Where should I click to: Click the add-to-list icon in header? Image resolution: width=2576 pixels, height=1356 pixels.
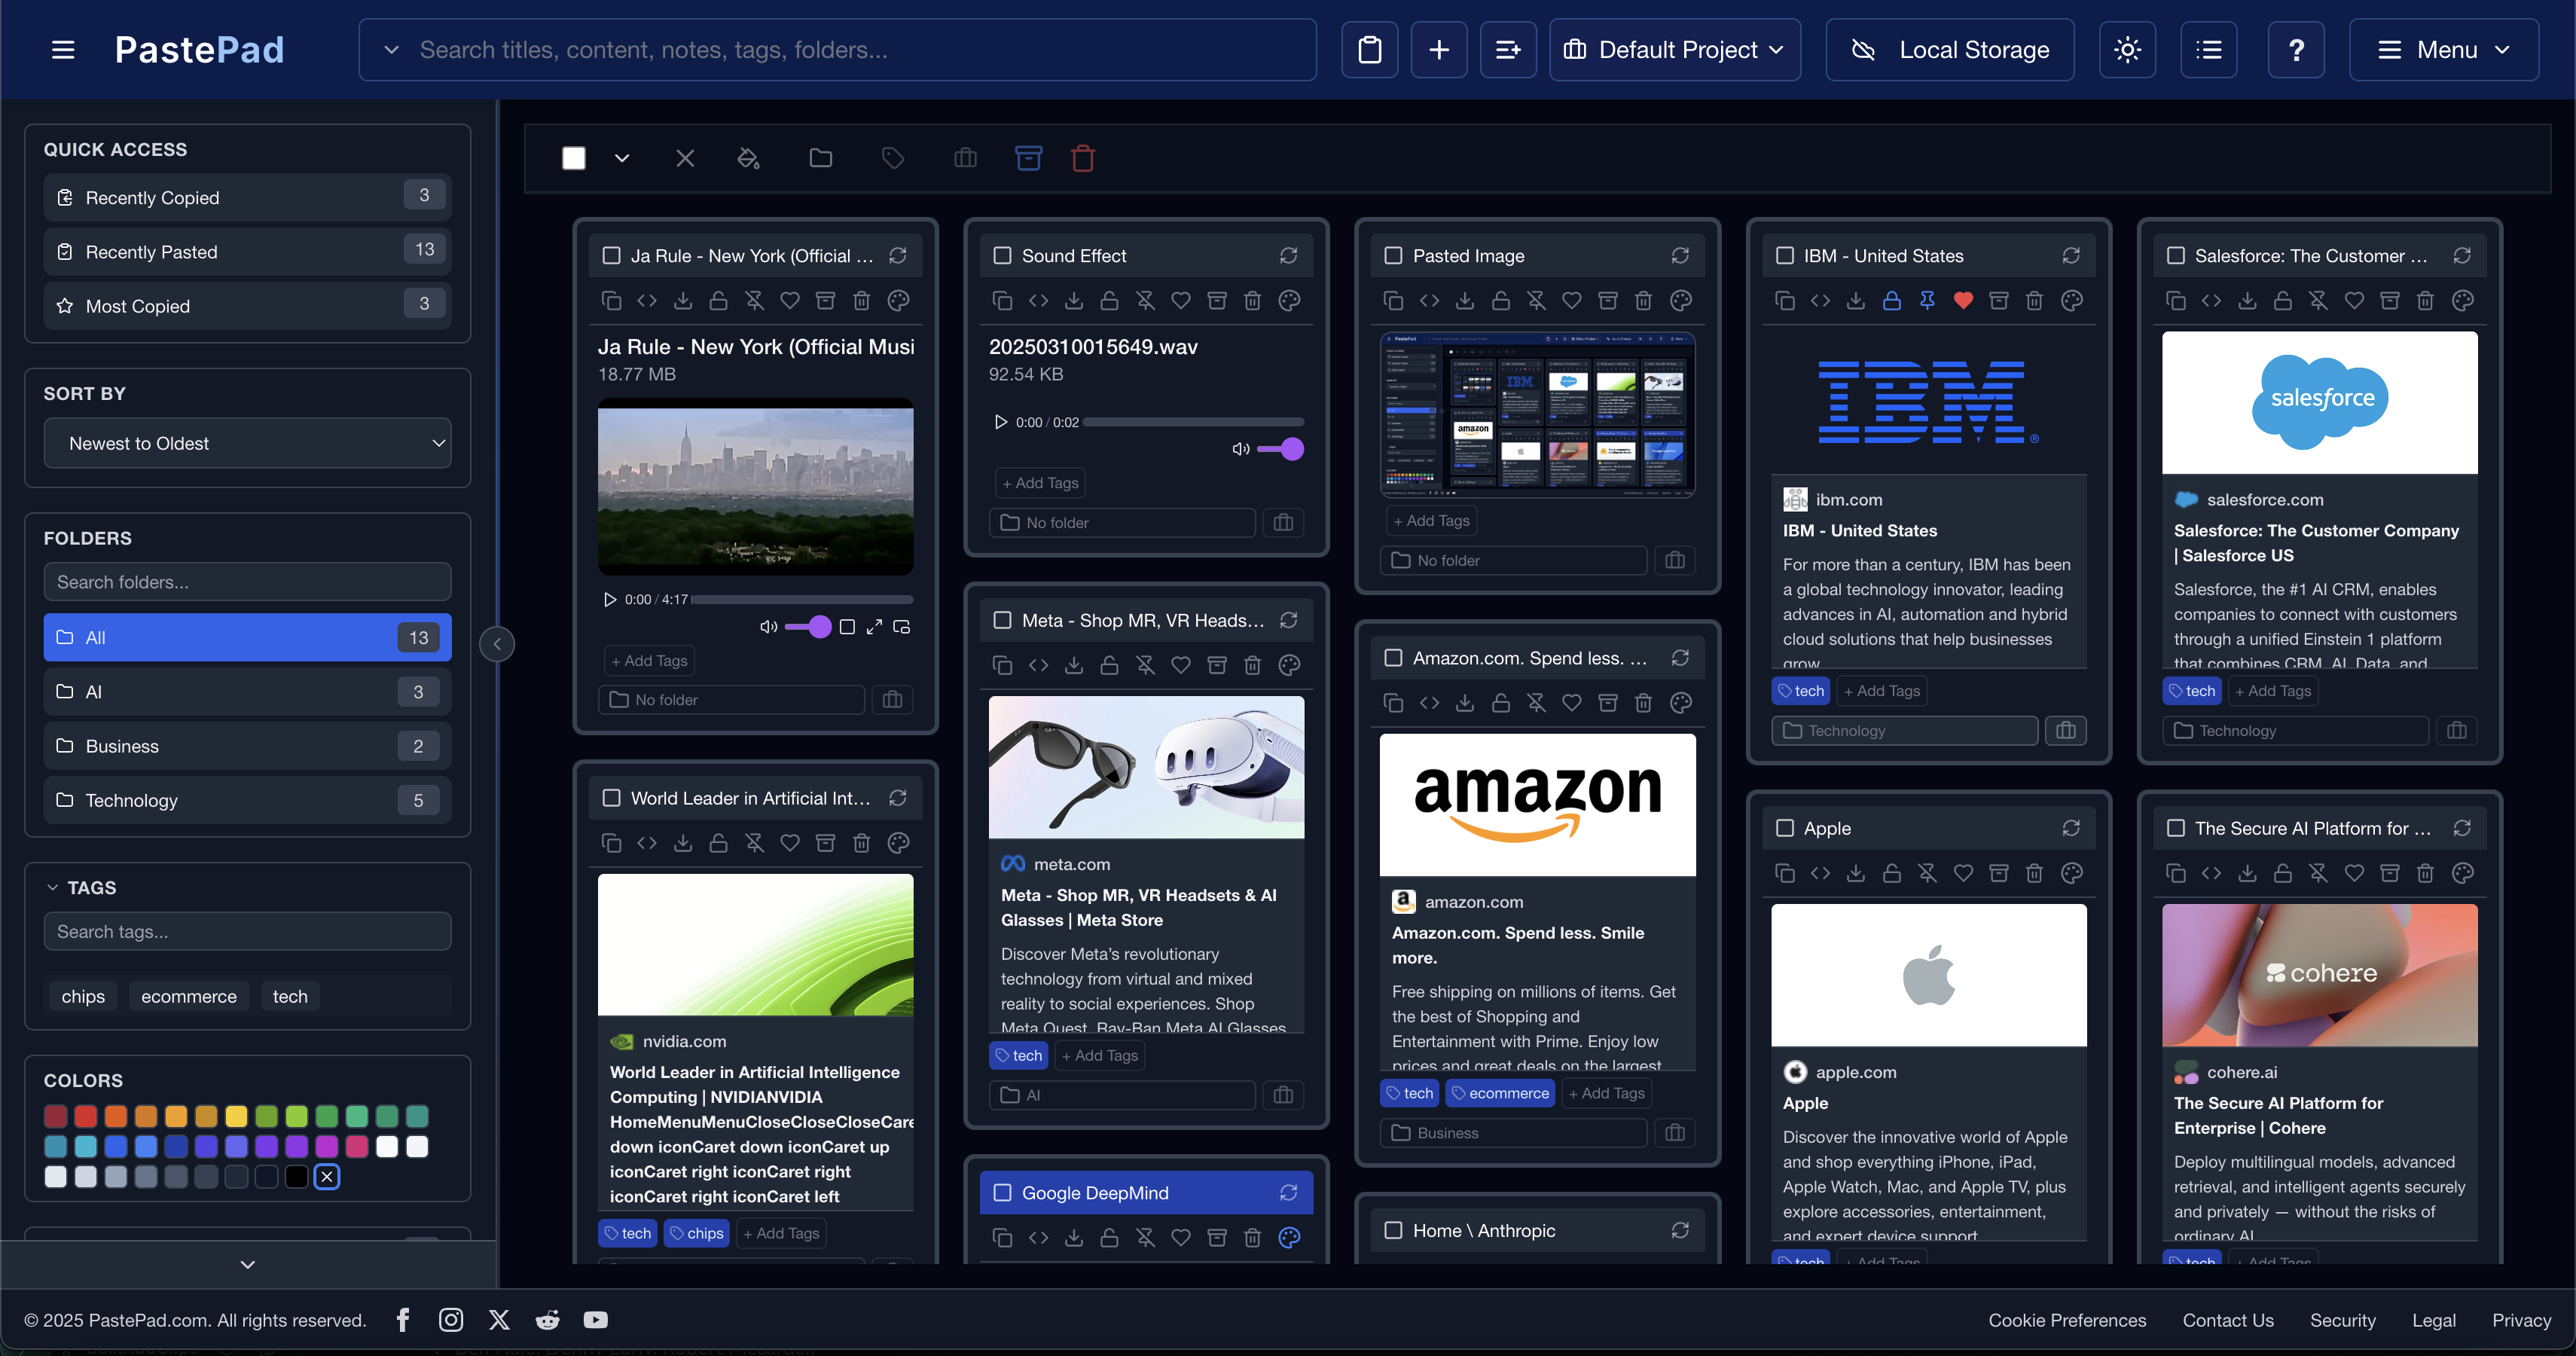(1508, 50)
